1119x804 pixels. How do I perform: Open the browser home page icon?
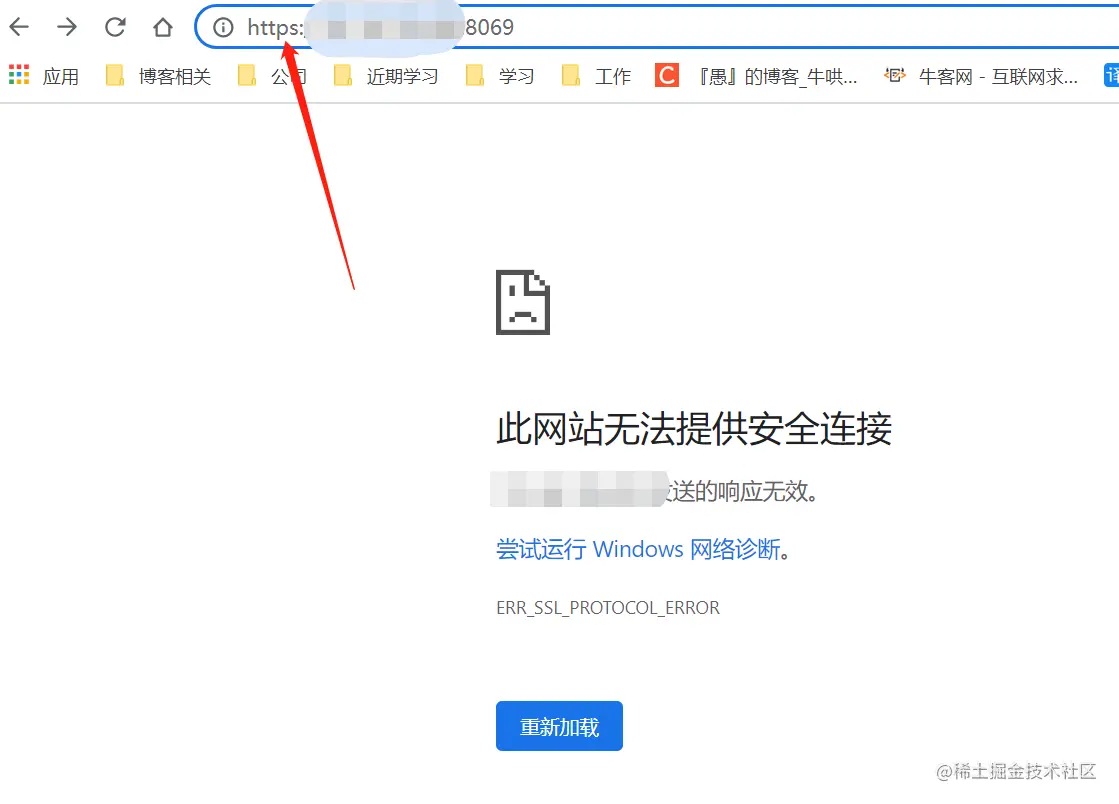(x=163, y=27)
